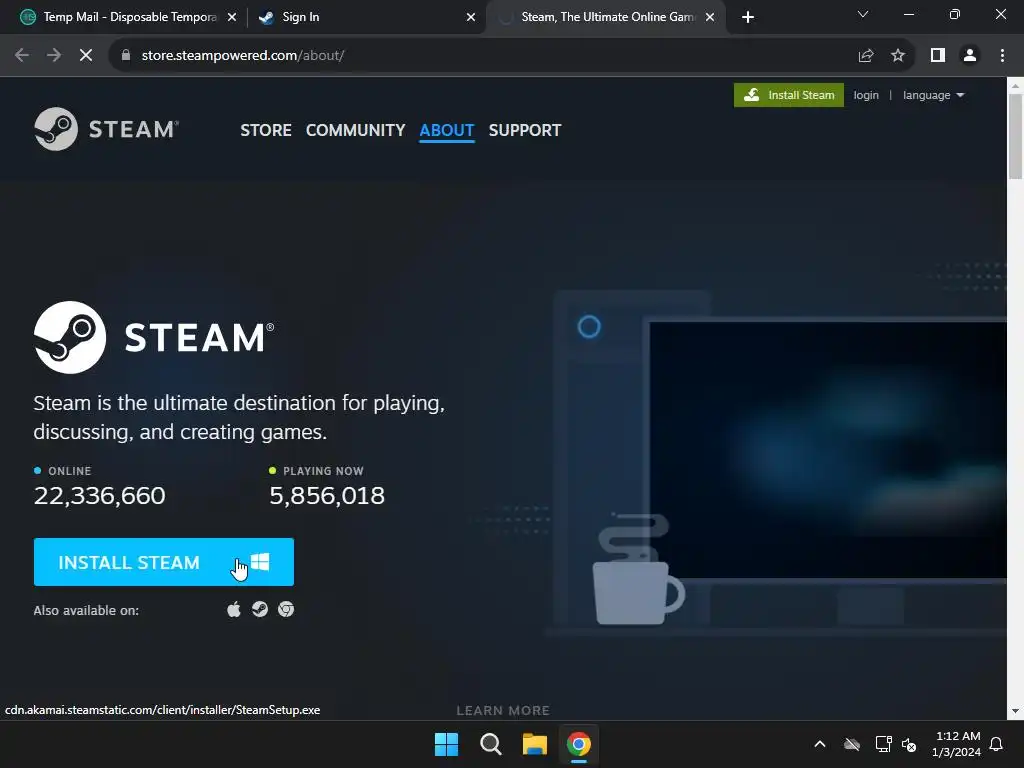Open the Chrome profile icon
Image resolution: width=1024 pixels, height=768 pixels.
[x=970, y=56]
